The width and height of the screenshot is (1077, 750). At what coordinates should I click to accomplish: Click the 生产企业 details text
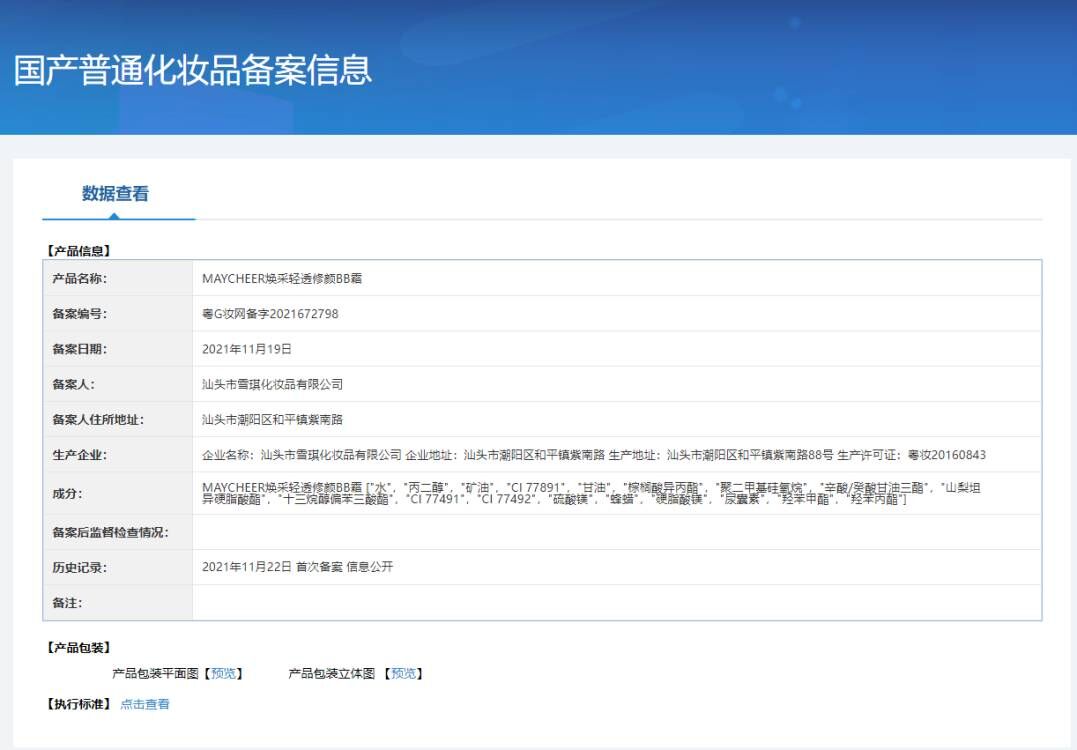point(593,455)
